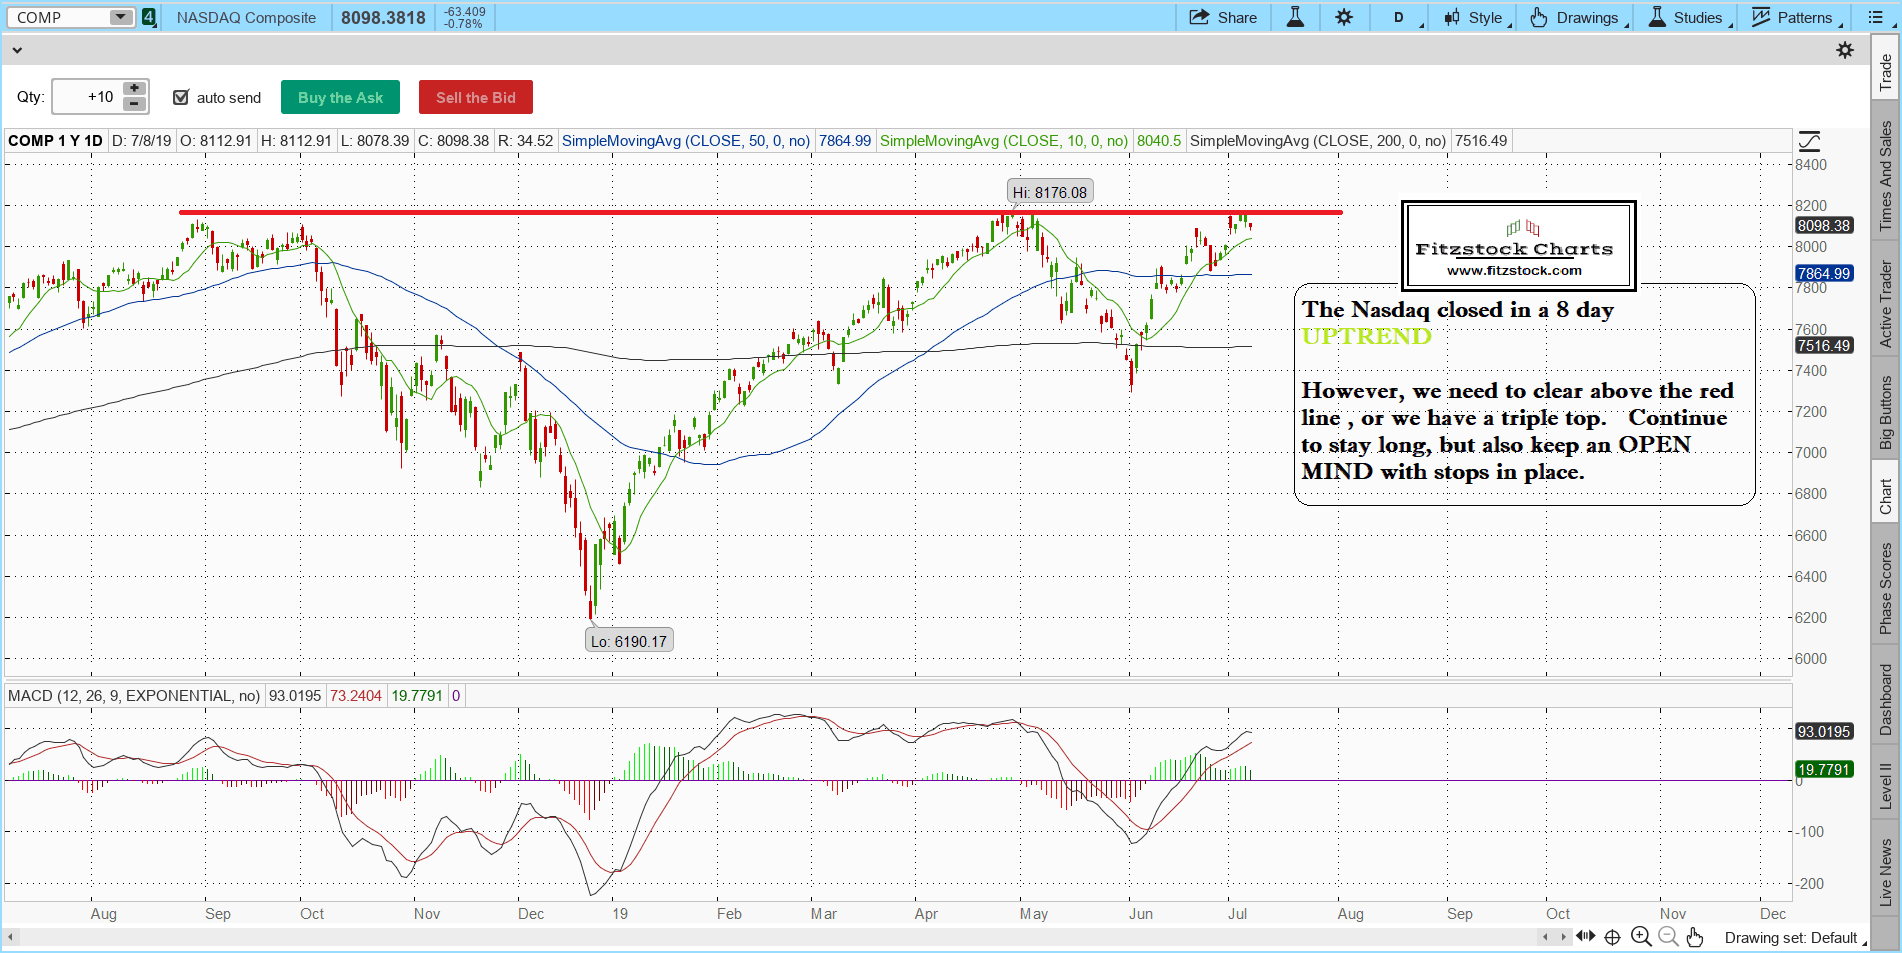Click the Buy the Ask button

tap(340, 97)
